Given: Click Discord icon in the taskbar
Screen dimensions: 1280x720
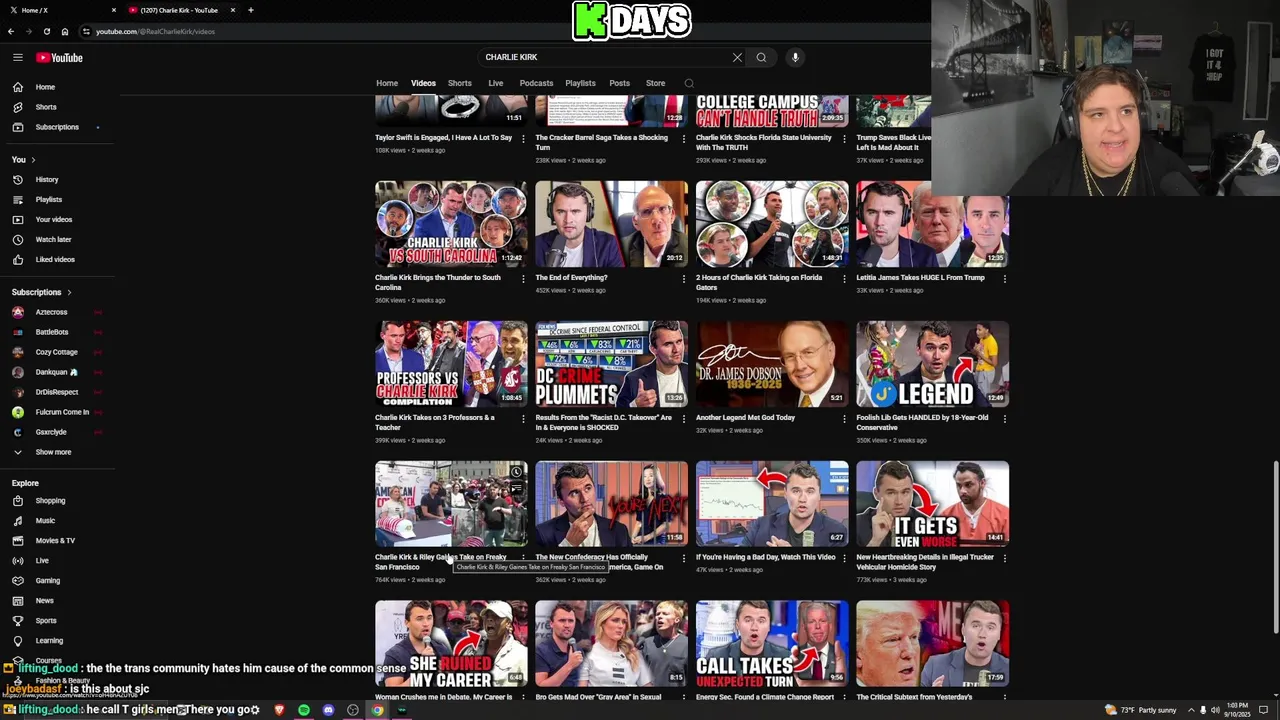Looking at the screenshot, I should pos(328,710).
